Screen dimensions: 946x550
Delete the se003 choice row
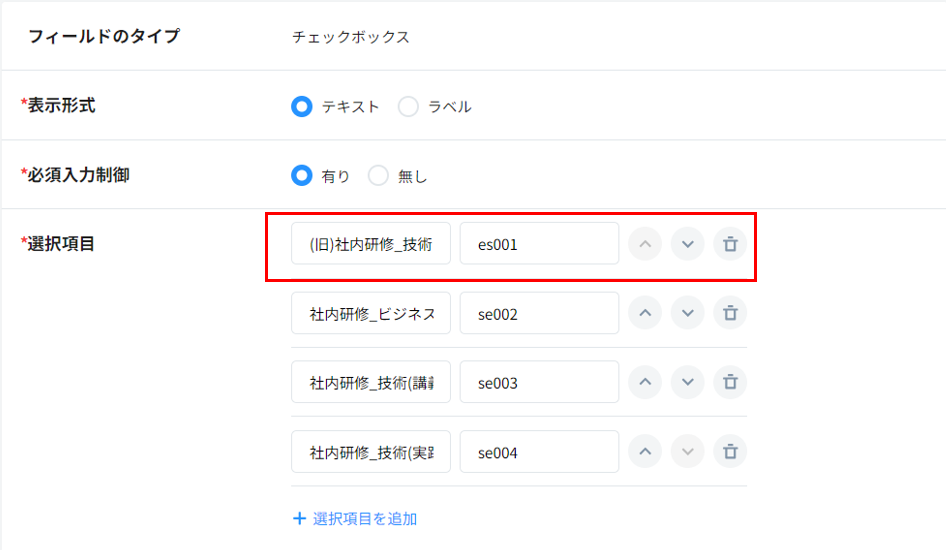click(730, 382)
